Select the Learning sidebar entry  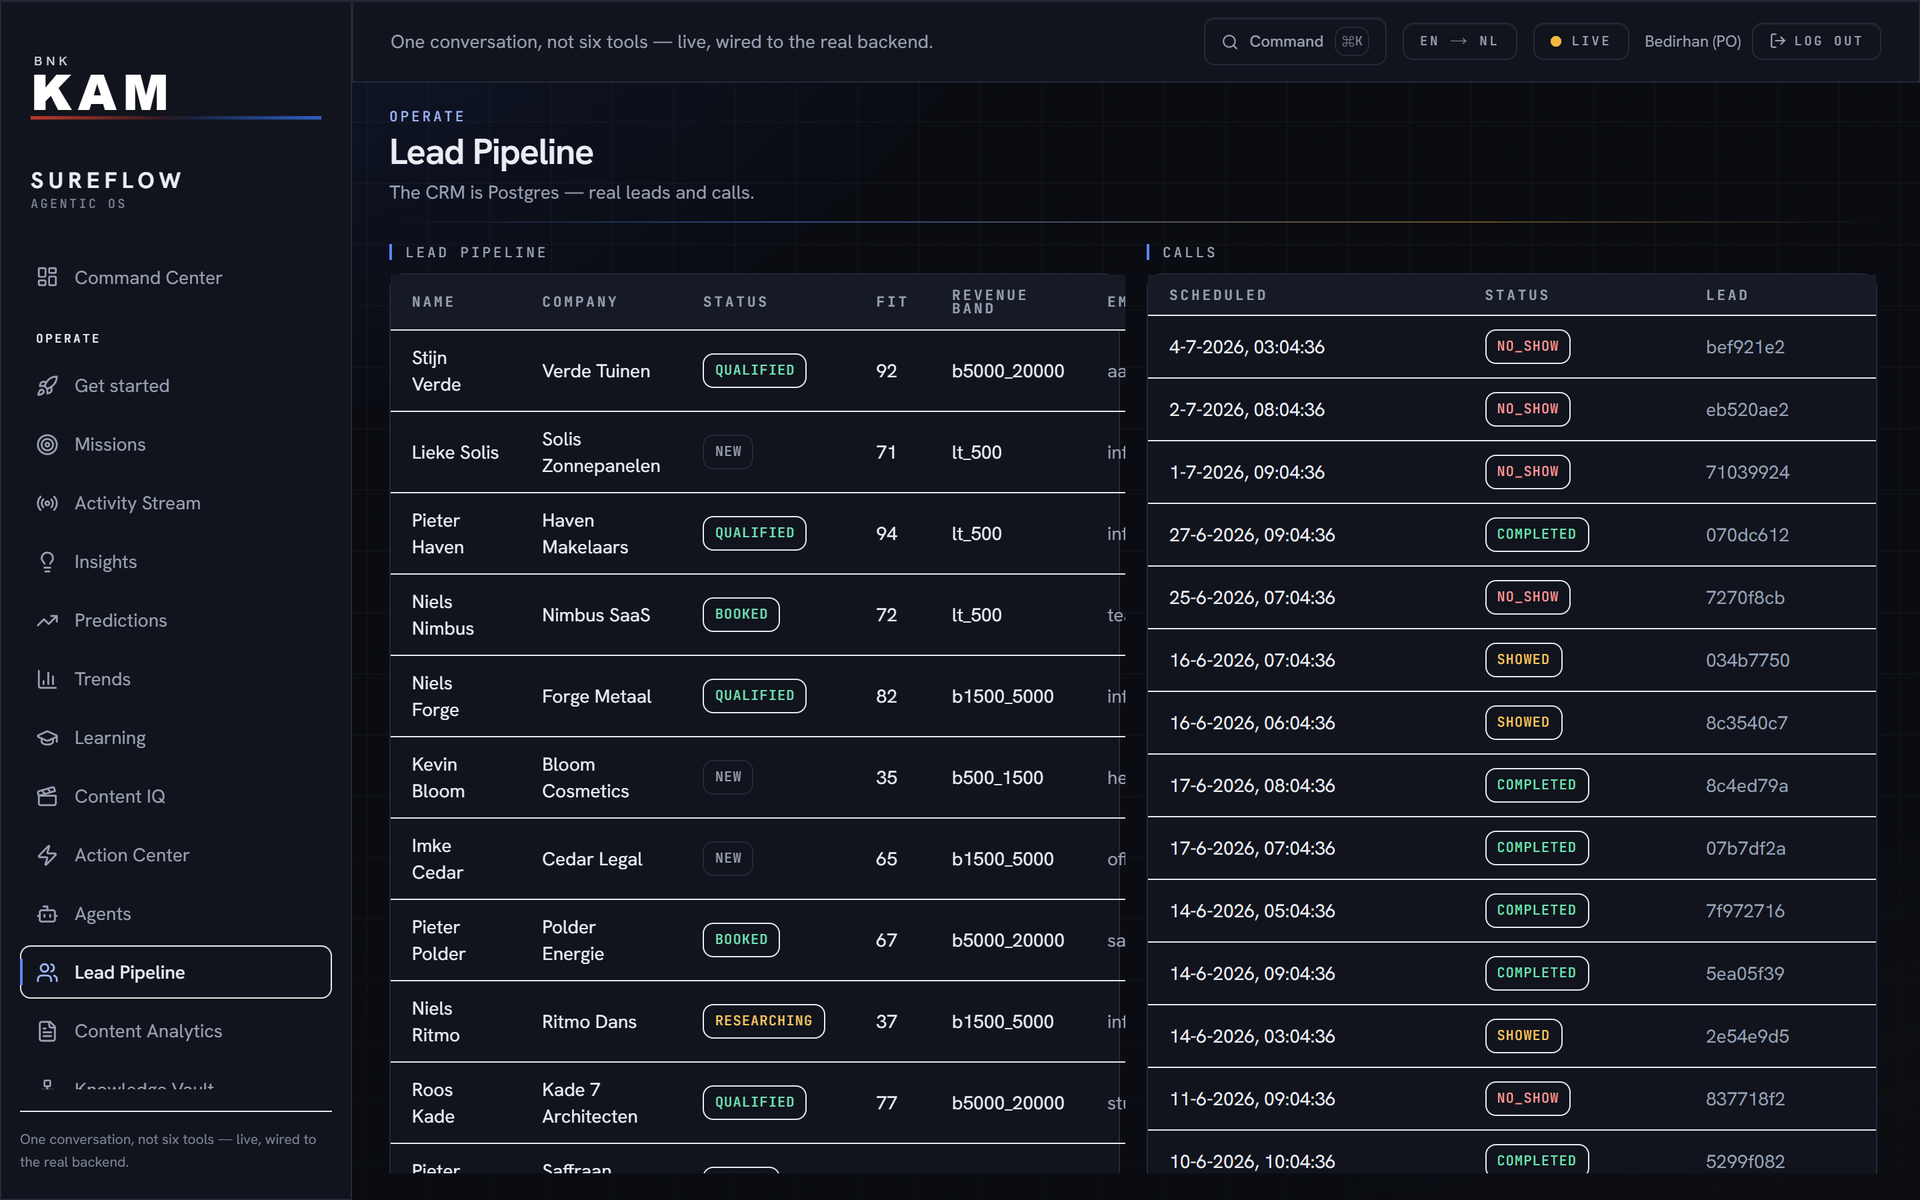click(x=176, y=738)
